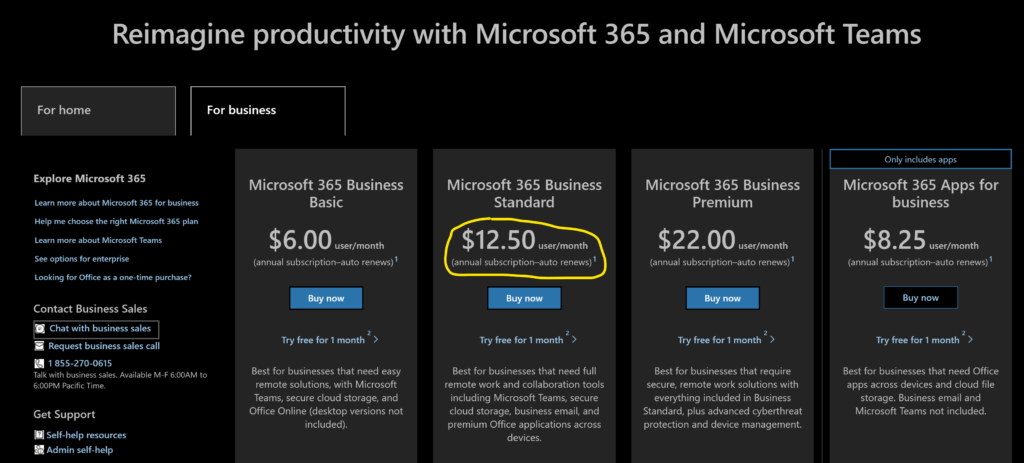Viewport: 1024px width, 463px height.
Task: Open Looking for Office as a one-time purchase link
Action: point(113,278)
